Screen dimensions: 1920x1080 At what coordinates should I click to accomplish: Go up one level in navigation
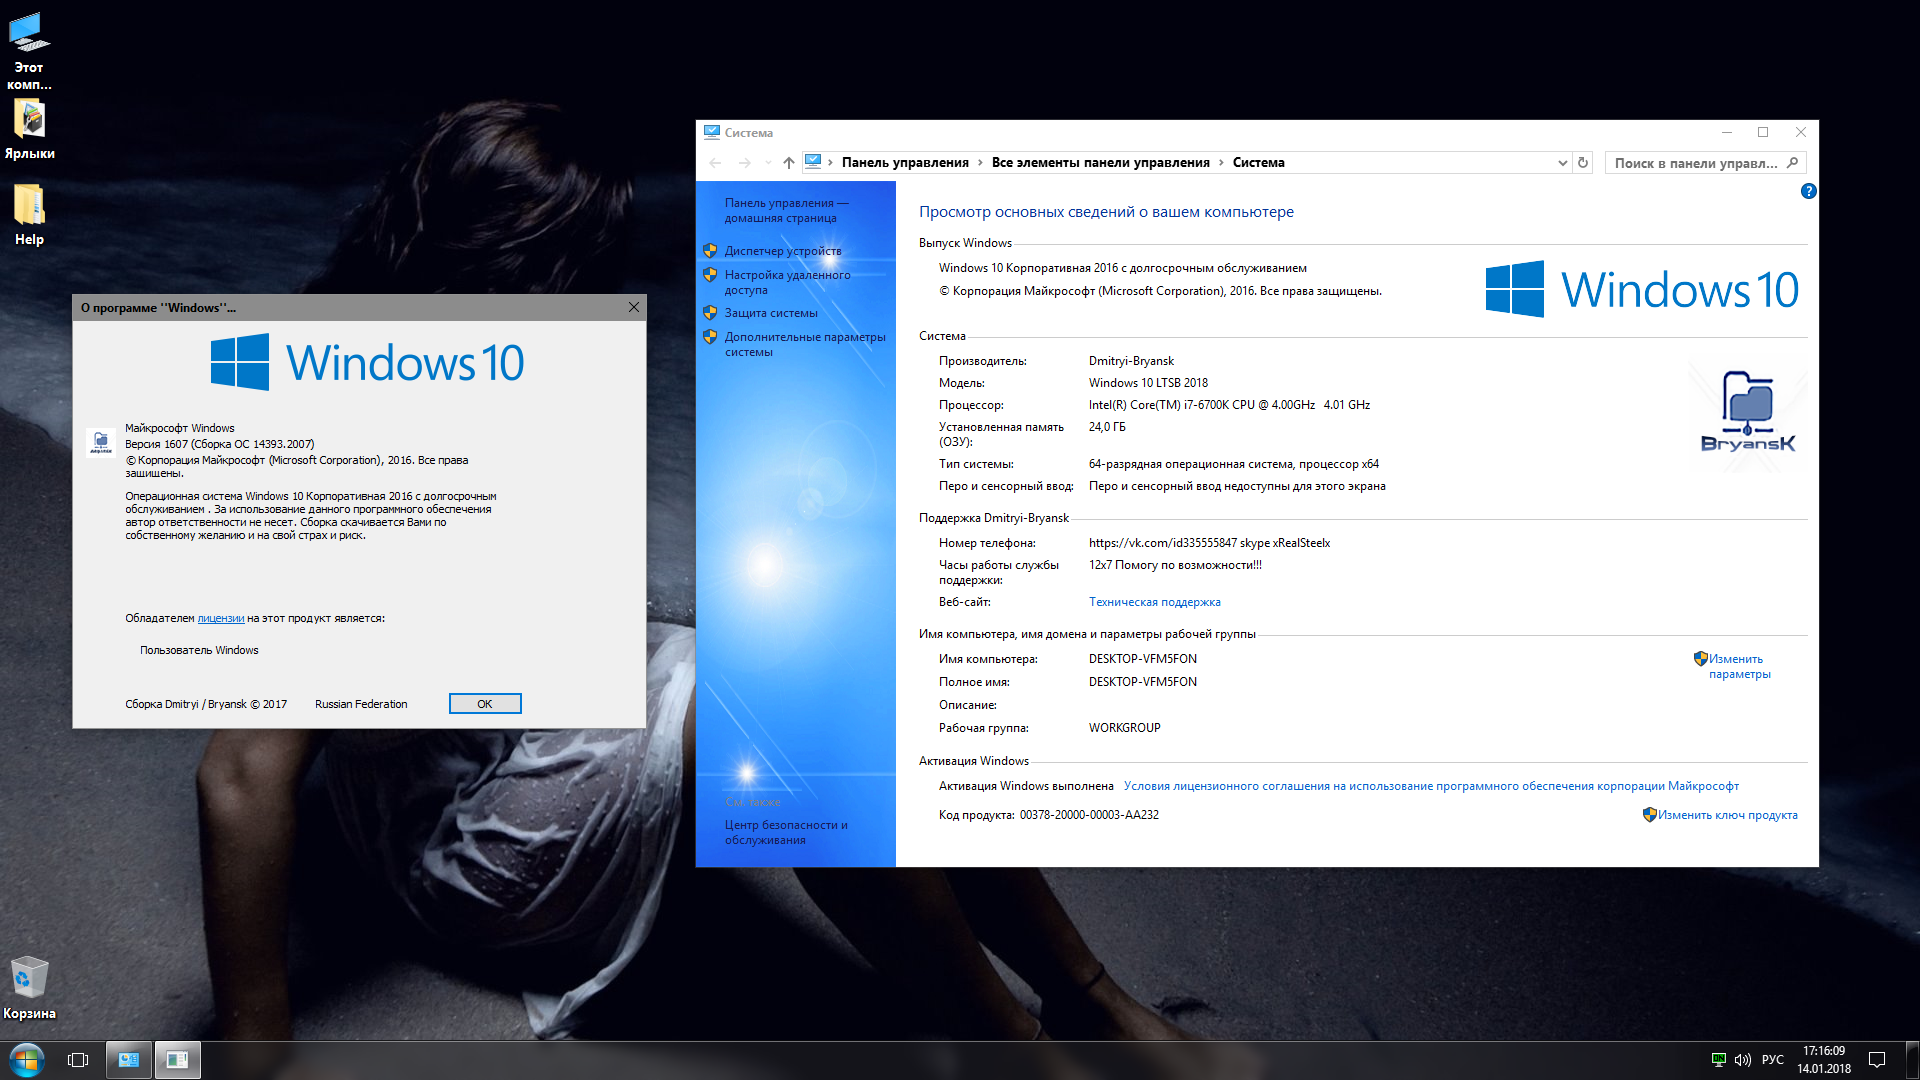[789, 163]
